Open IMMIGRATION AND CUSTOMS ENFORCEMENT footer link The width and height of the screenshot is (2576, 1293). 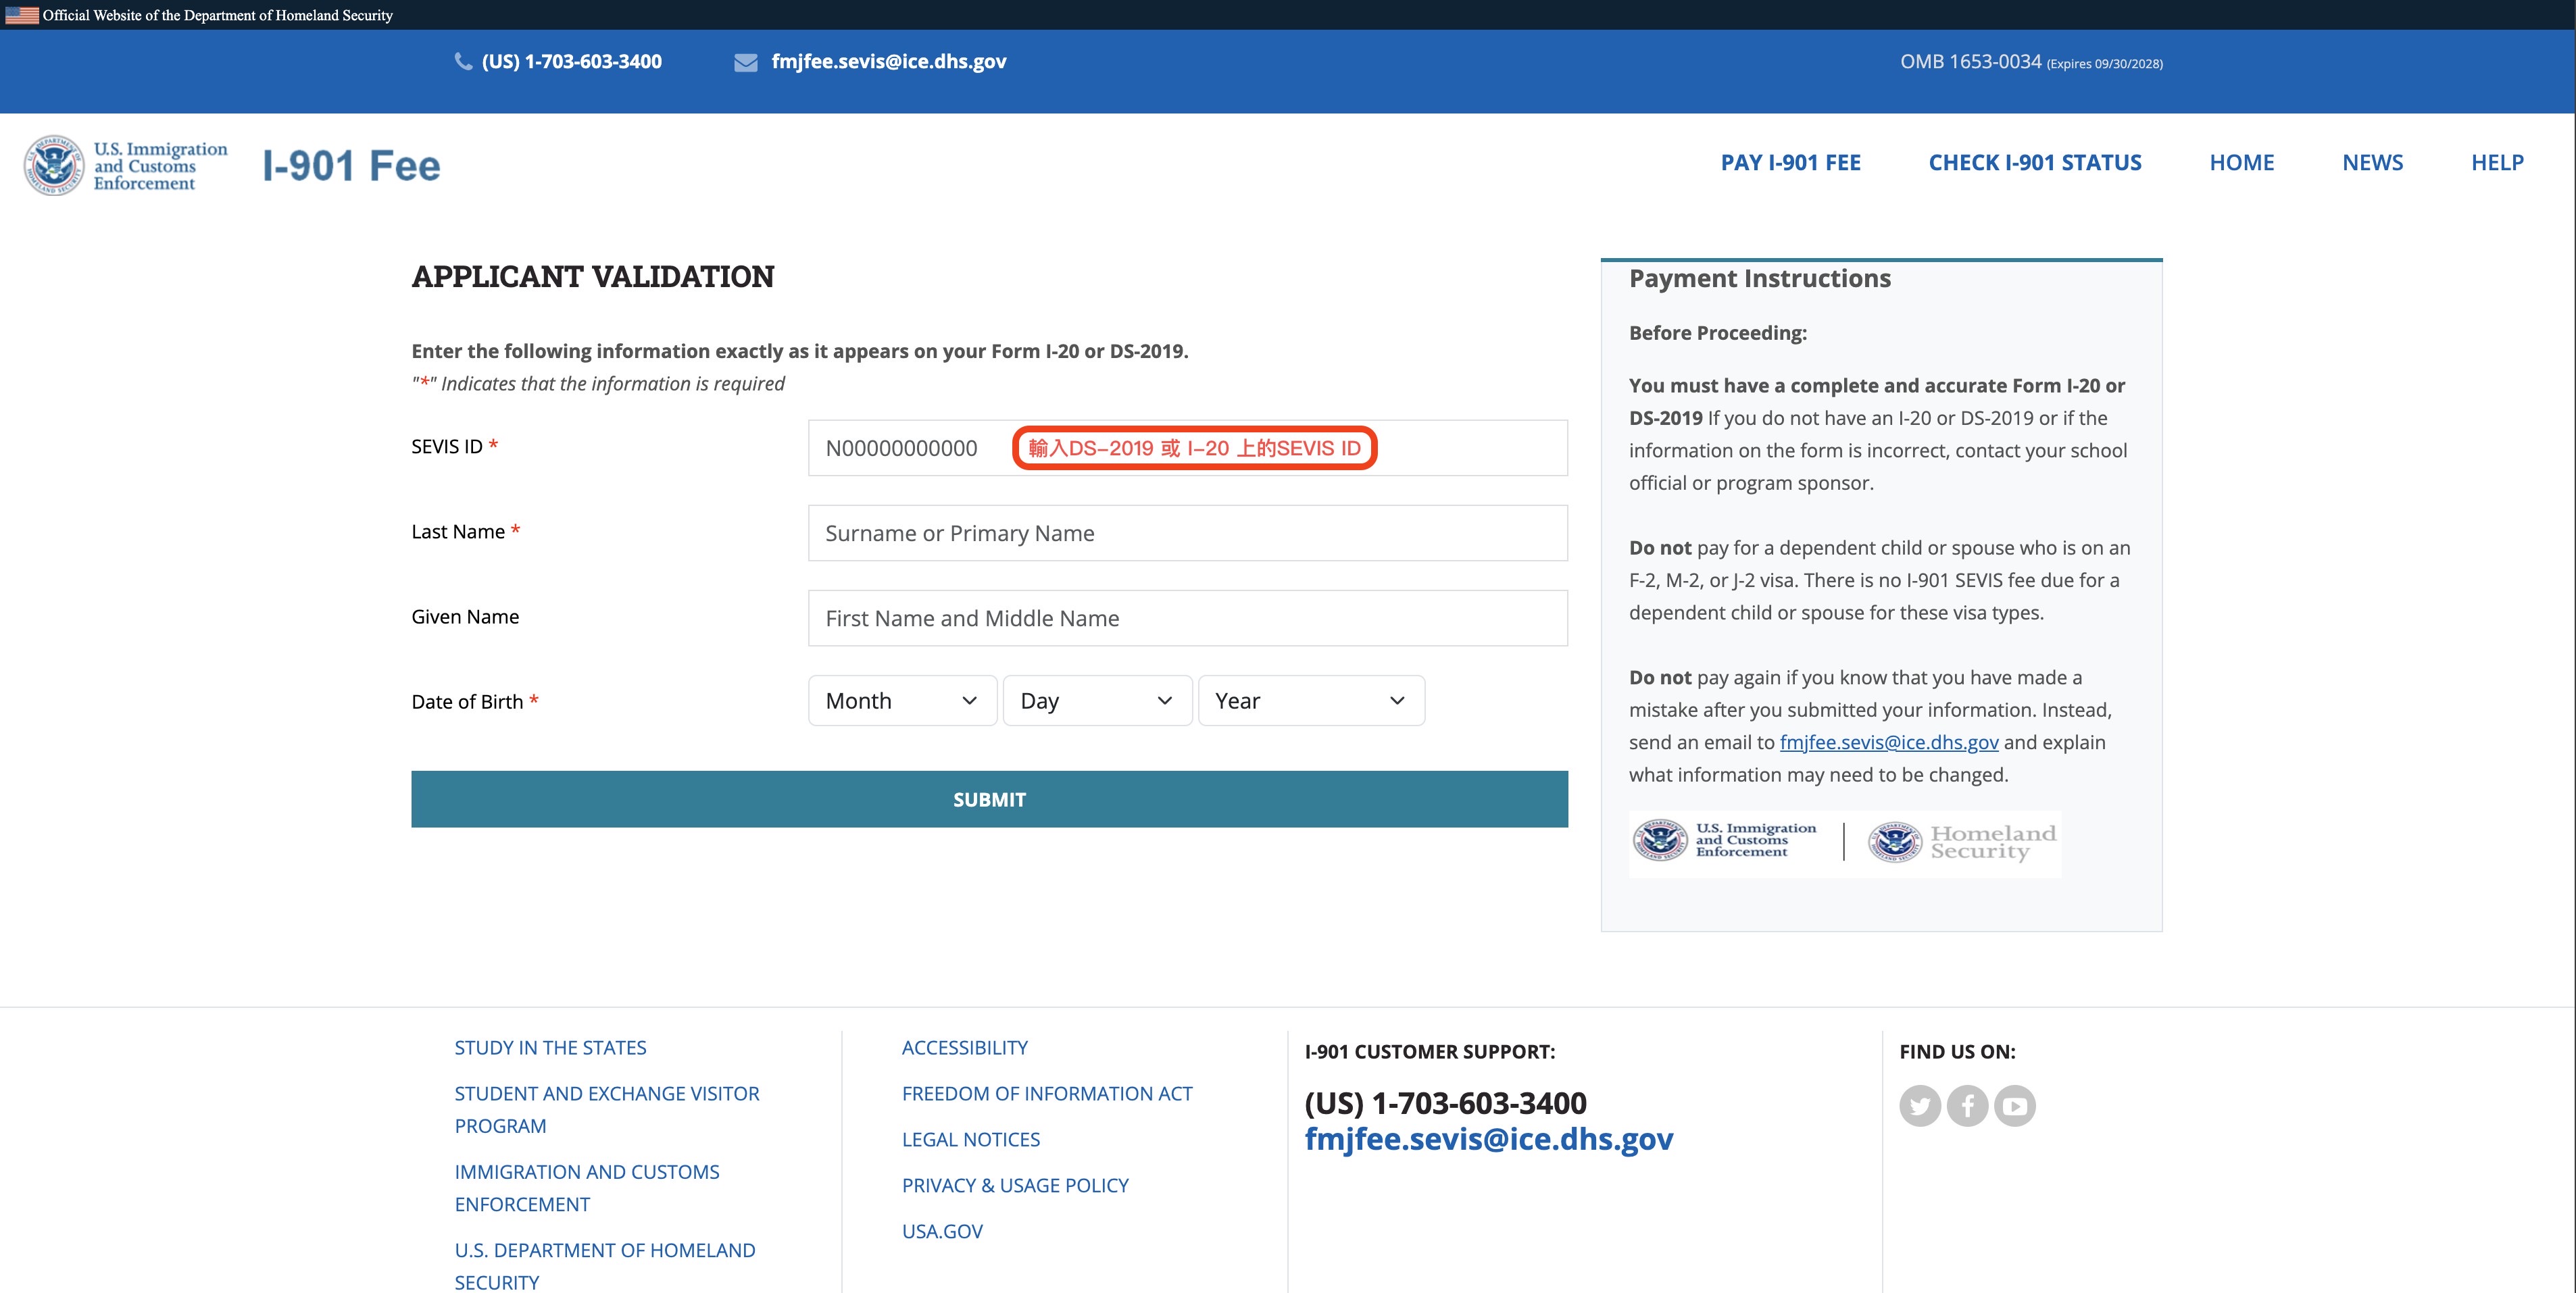click(587, 1188)
